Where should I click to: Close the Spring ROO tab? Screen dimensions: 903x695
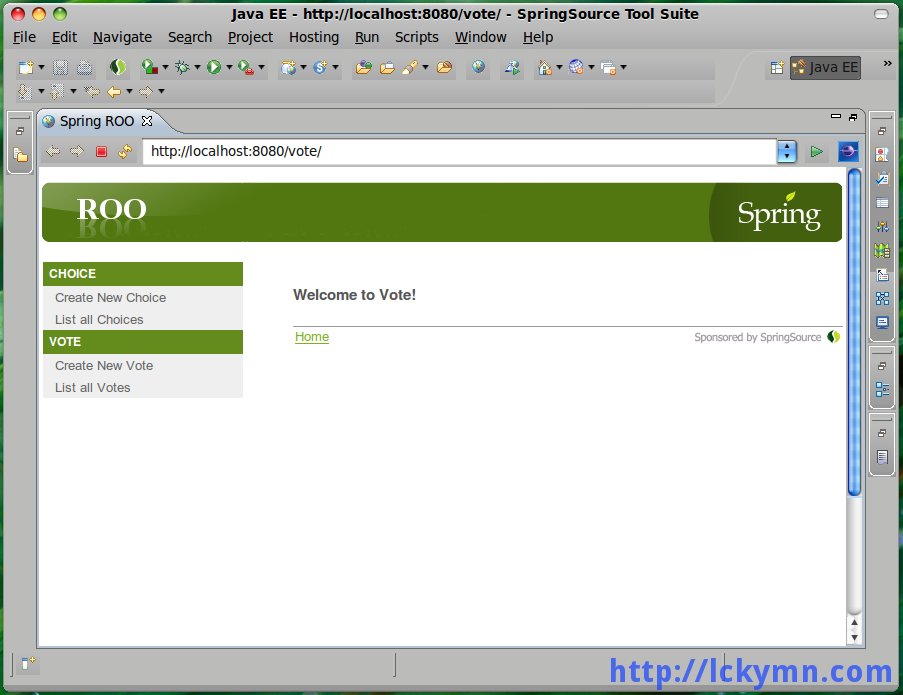tap(147, 121)
